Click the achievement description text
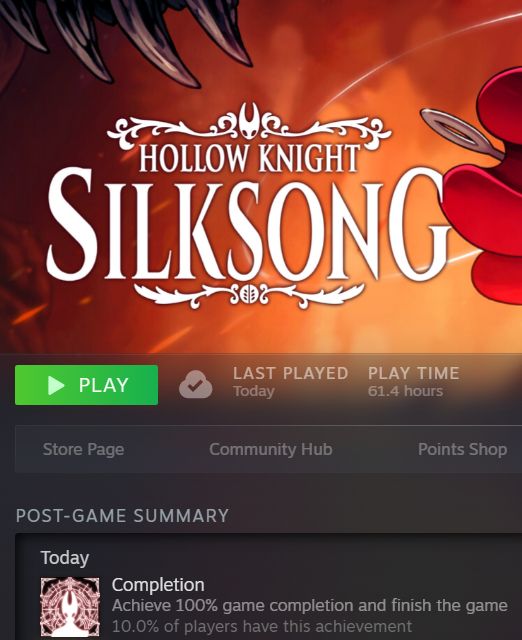Screen dimensions: 522x640 tap(309, 606)
